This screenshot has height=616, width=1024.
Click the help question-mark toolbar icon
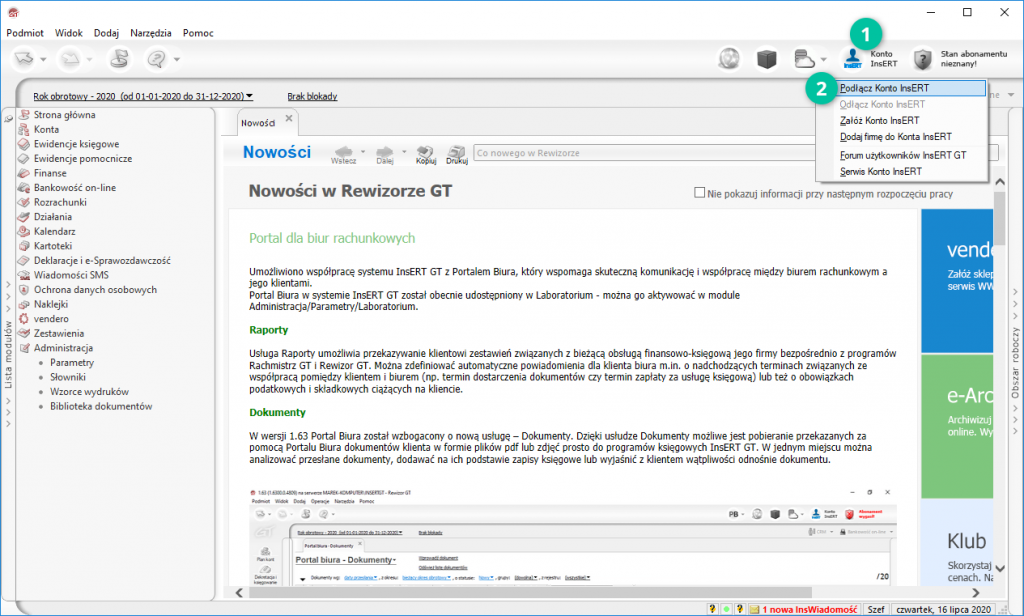tap(156, 59)
